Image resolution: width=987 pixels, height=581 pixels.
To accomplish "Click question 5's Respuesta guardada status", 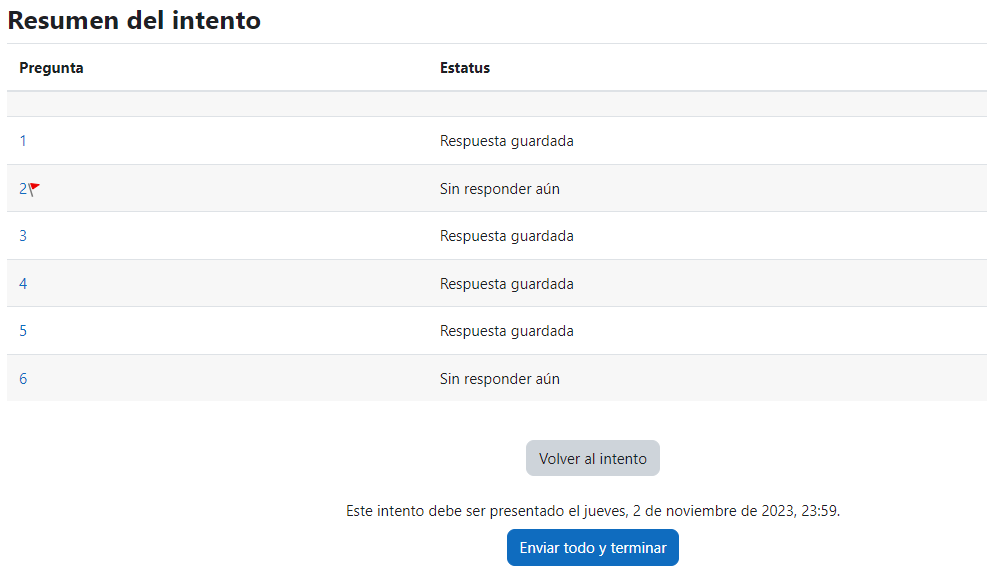I will pos(506,331).
